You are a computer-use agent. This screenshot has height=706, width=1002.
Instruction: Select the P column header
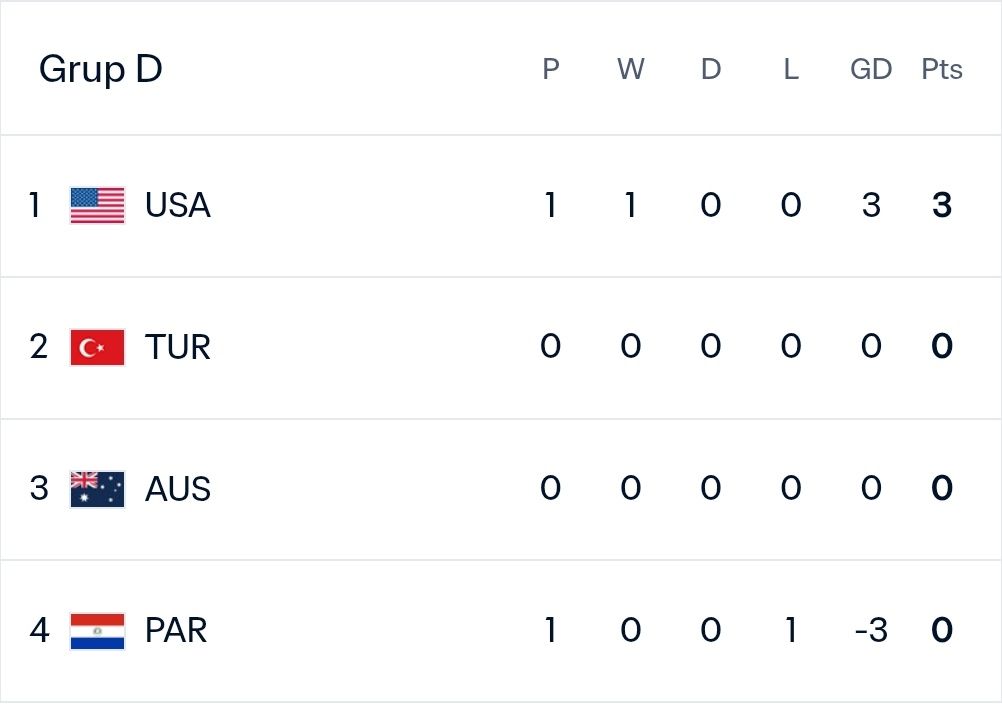coord(551,69)
